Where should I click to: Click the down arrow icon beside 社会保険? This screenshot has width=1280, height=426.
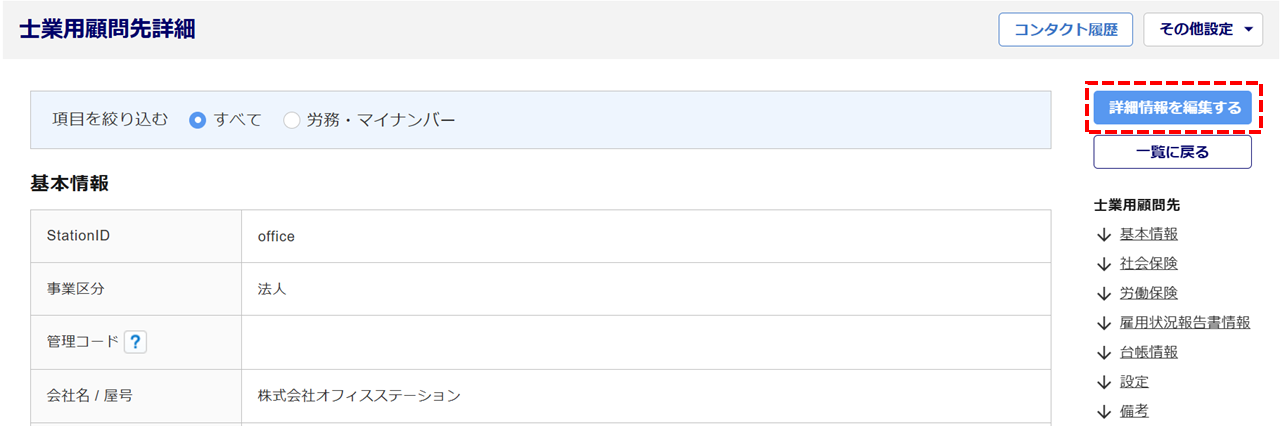(x=1104, y=264)
